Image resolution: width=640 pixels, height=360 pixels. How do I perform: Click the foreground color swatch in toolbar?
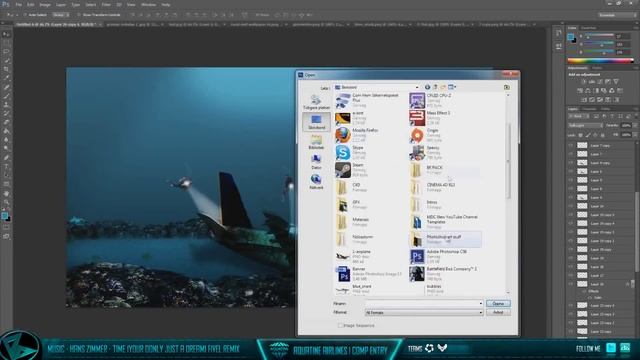(4, 216)
